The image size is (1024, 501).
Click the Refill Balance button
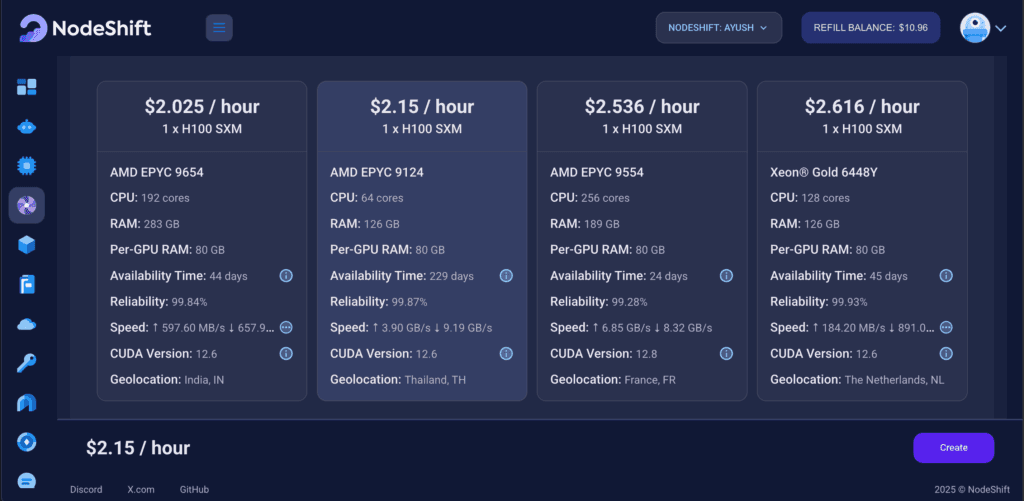(871, 28)
